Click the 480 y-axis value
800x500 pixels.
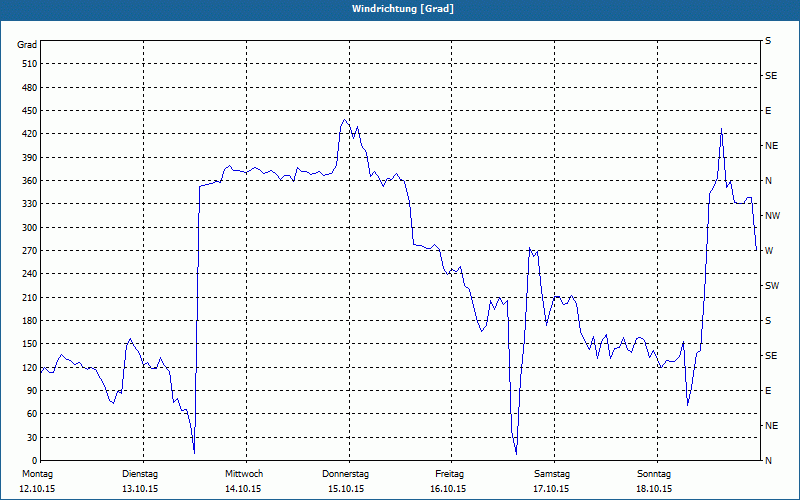[29, 88]
